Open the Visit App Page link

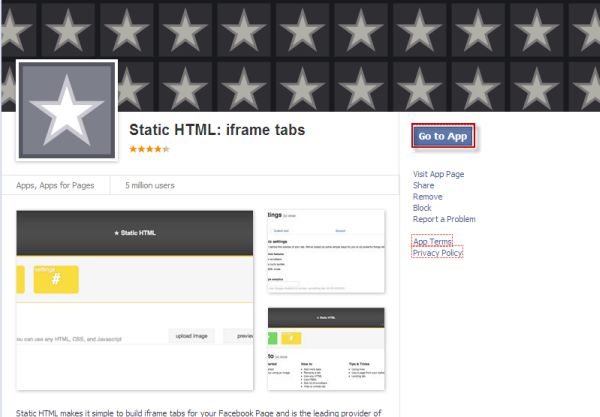click(x=438, y=174)
